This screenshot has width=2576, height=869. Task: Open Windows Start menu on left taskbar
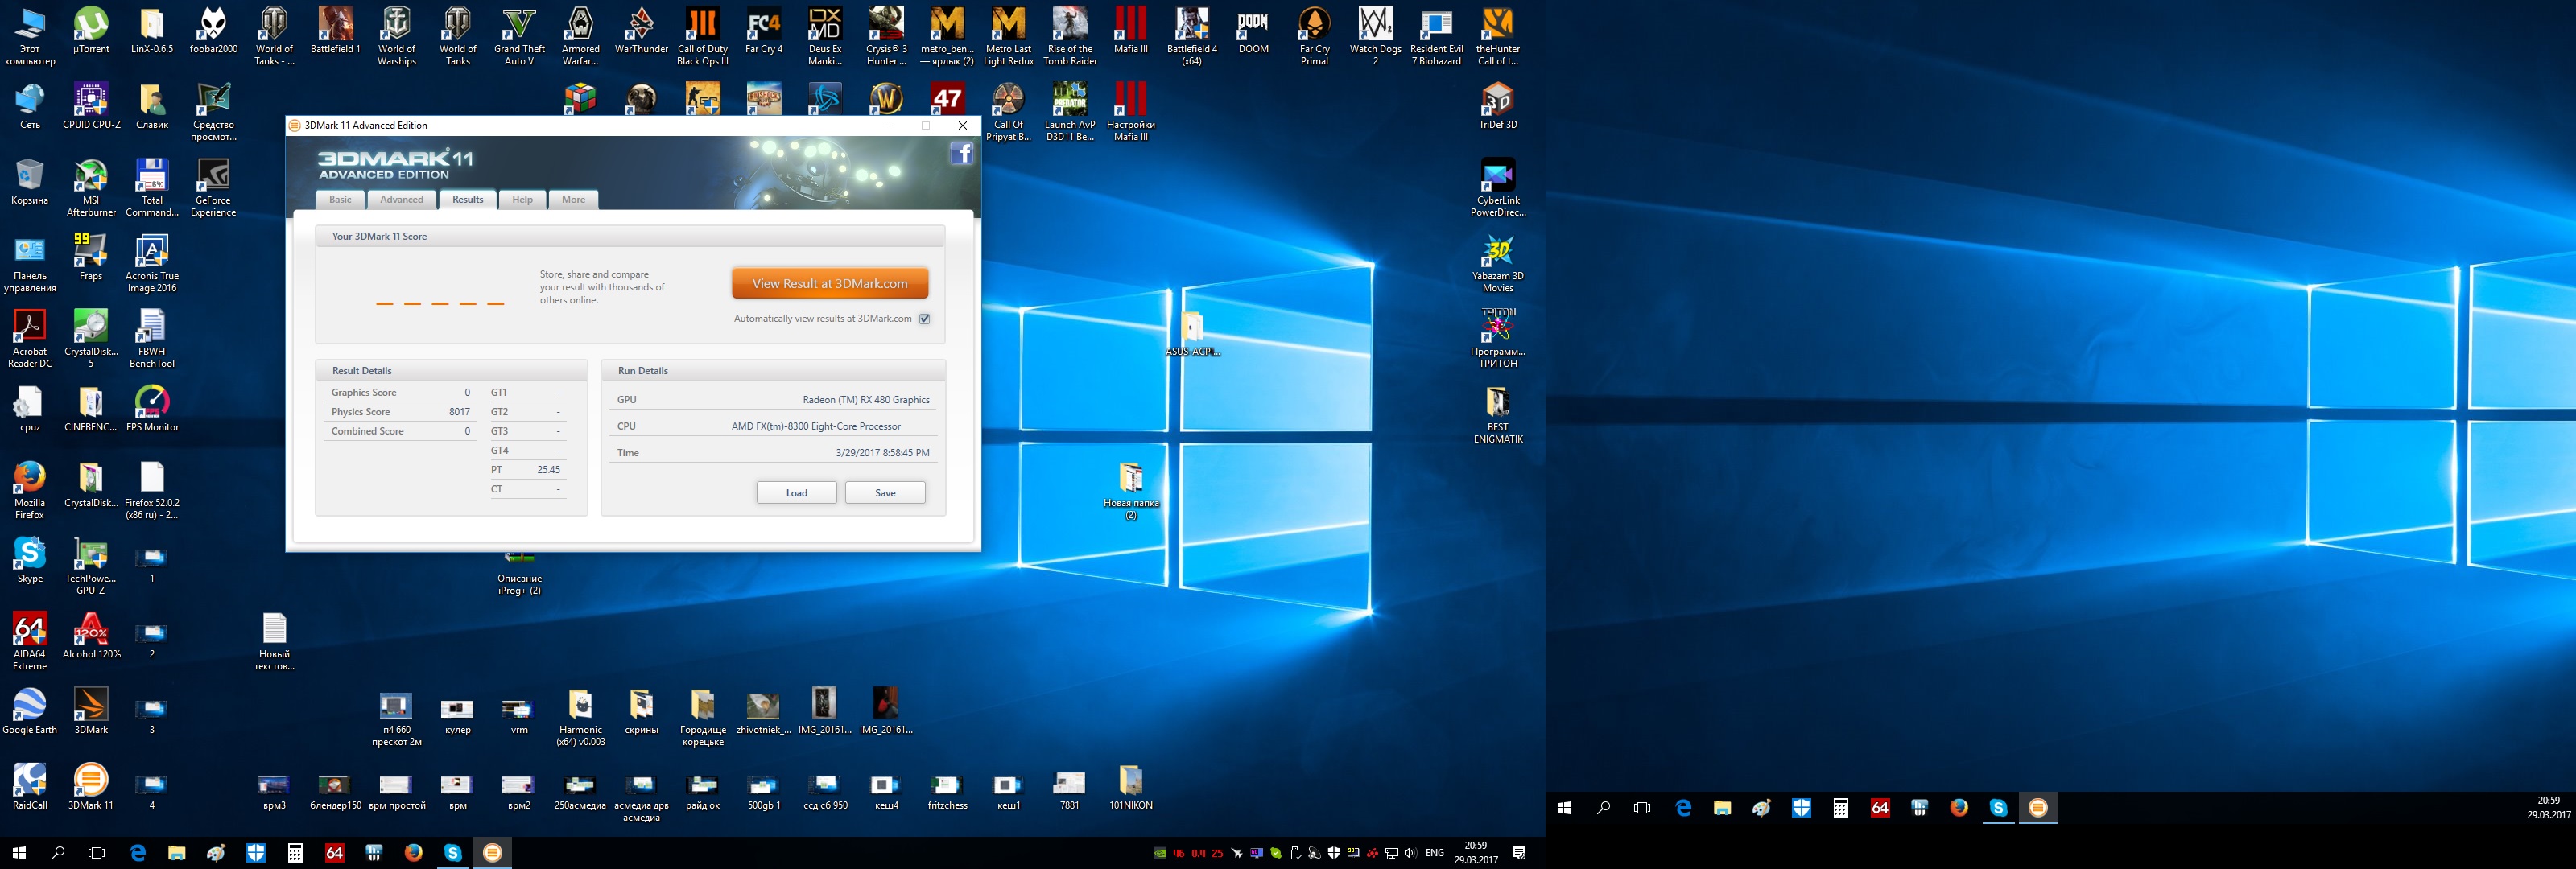(19, 853)
